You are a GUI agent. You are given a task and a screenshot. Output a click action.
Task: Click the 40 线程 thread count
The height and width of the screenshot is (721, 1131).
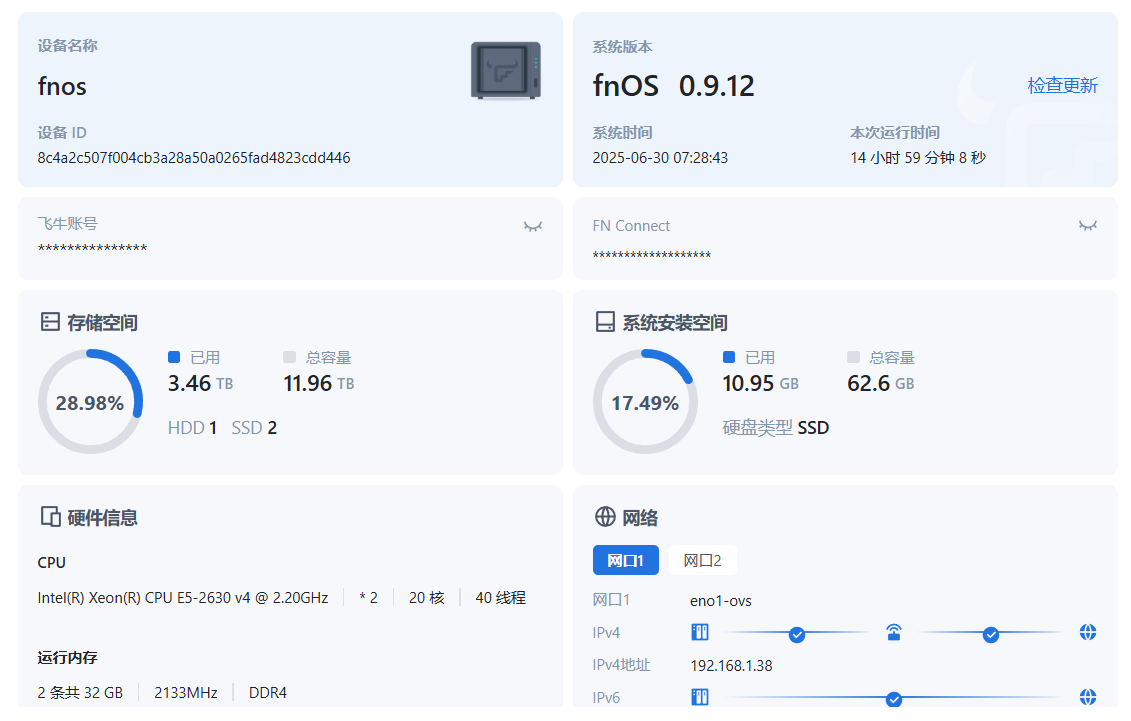click(x=501, y=598)
